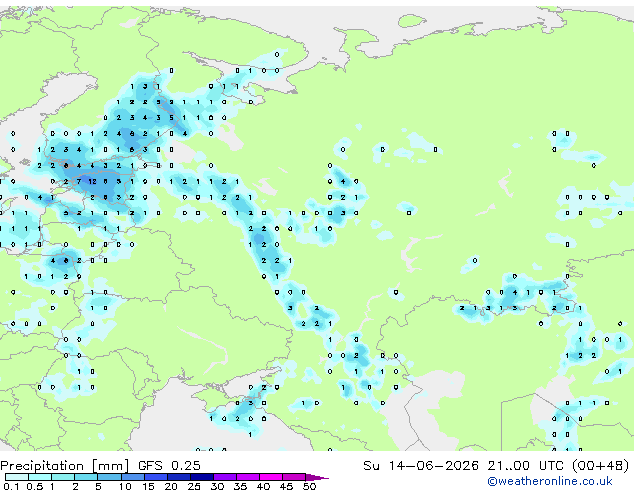634x490 pixels.
Task: Pick the lightest 0.1–0.5 mm legend swatch
Action: (17, 477)
